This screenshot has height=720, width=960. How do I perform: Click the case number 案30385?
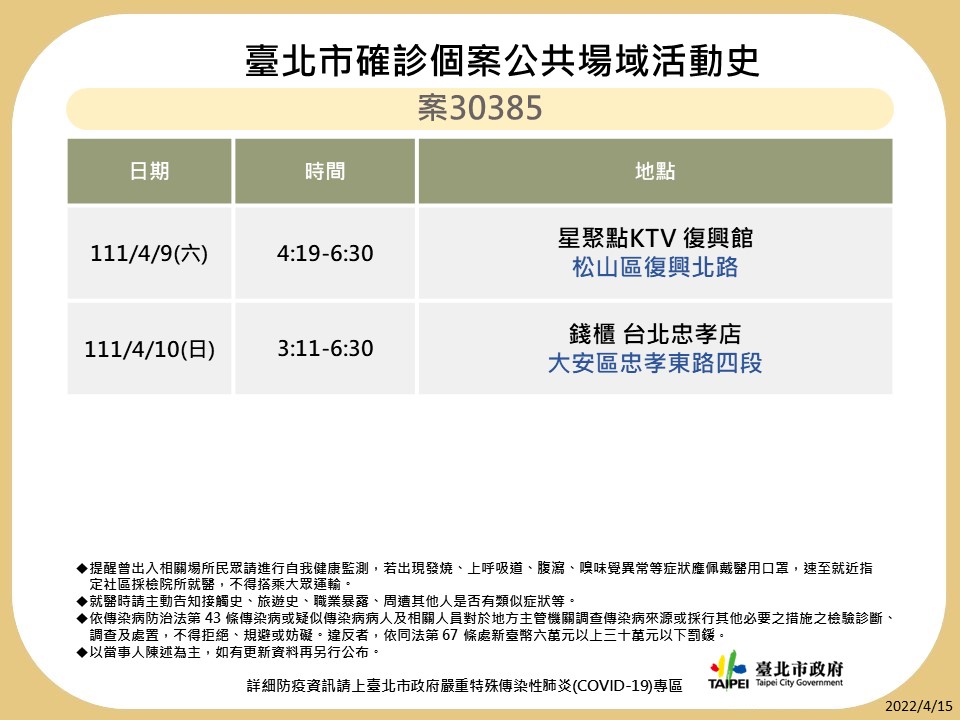[480, 108]
